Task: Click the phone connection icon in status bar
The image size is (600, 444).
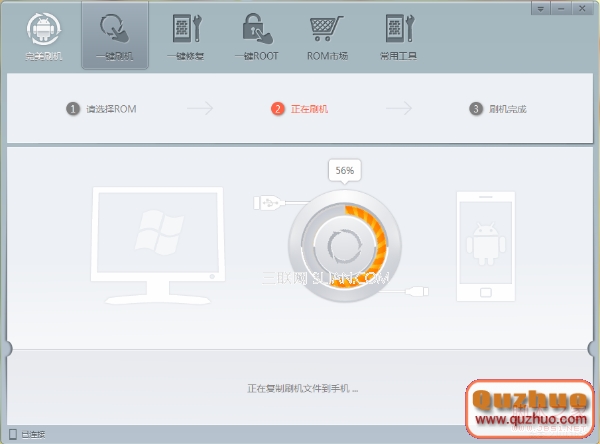Action: point(13,434)
